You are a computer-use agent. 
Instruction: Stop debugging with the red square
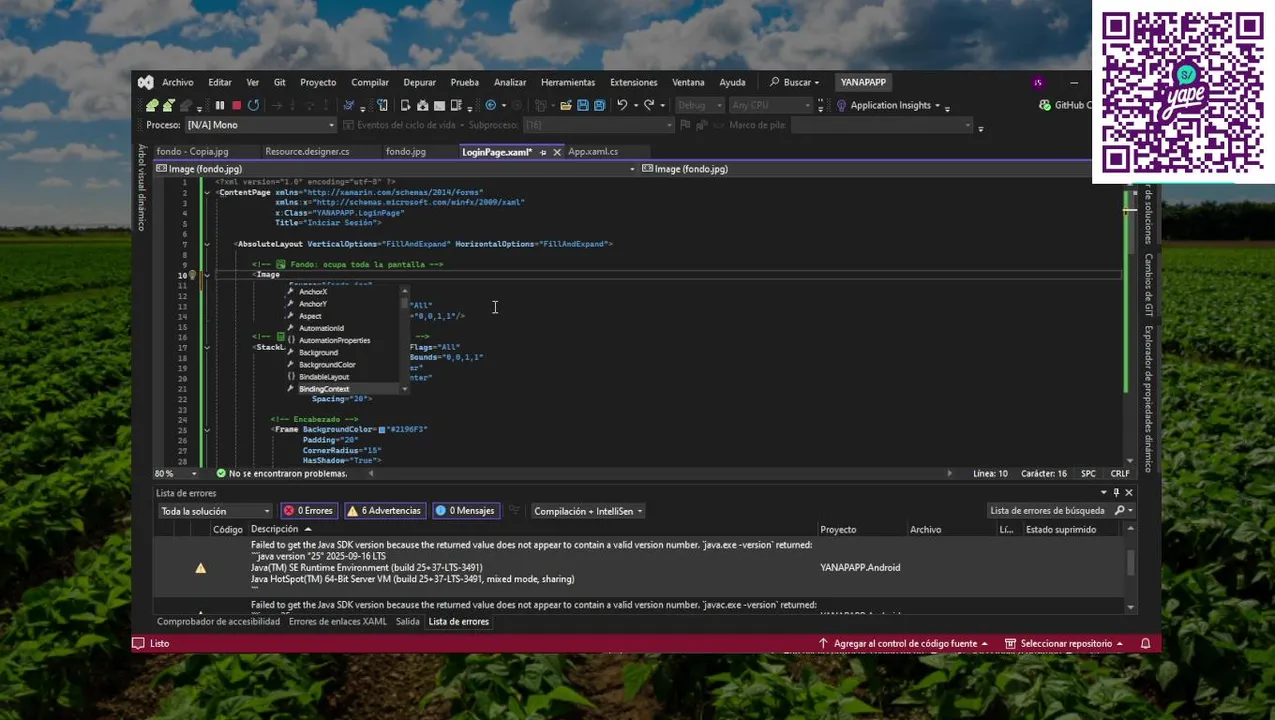[x=236, y=105]
